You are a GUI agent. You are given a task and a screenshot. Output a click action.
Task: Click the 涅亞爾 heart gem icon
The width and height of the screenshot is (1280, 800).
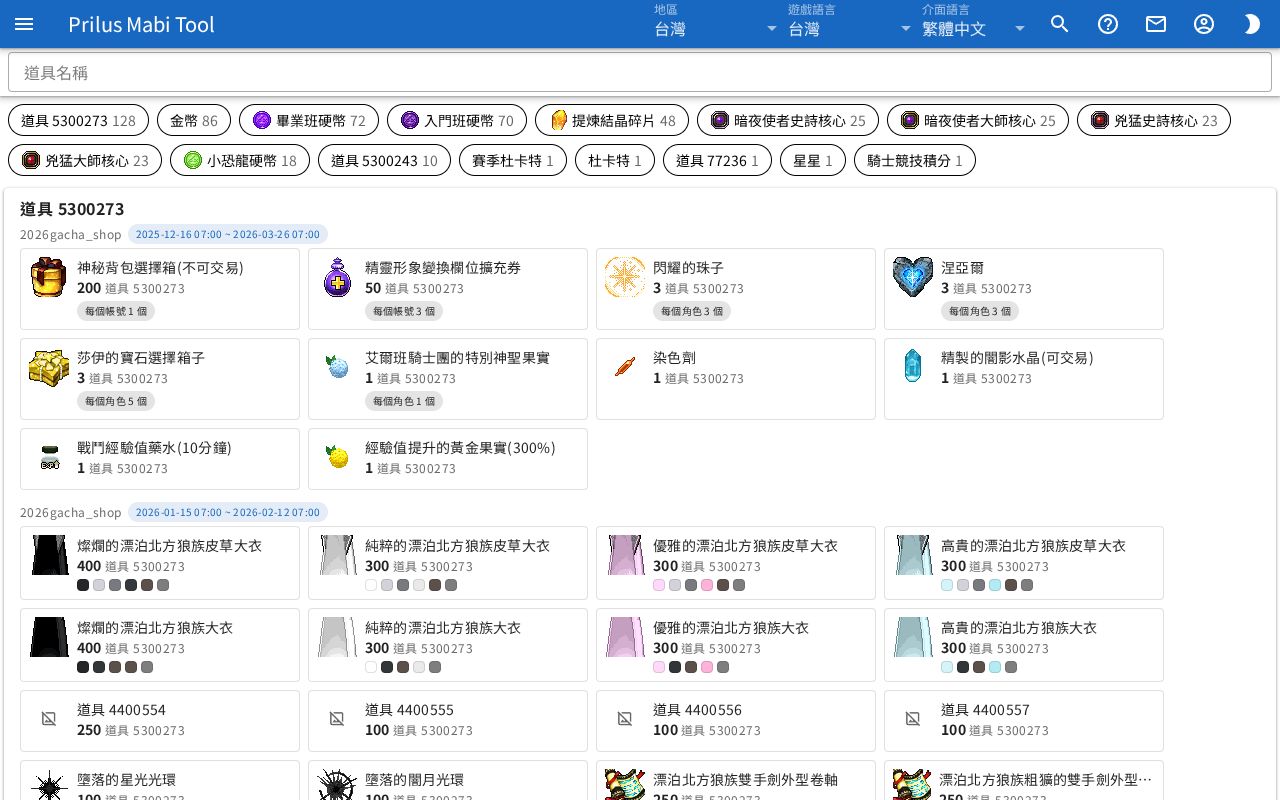[x=912, y=277]
